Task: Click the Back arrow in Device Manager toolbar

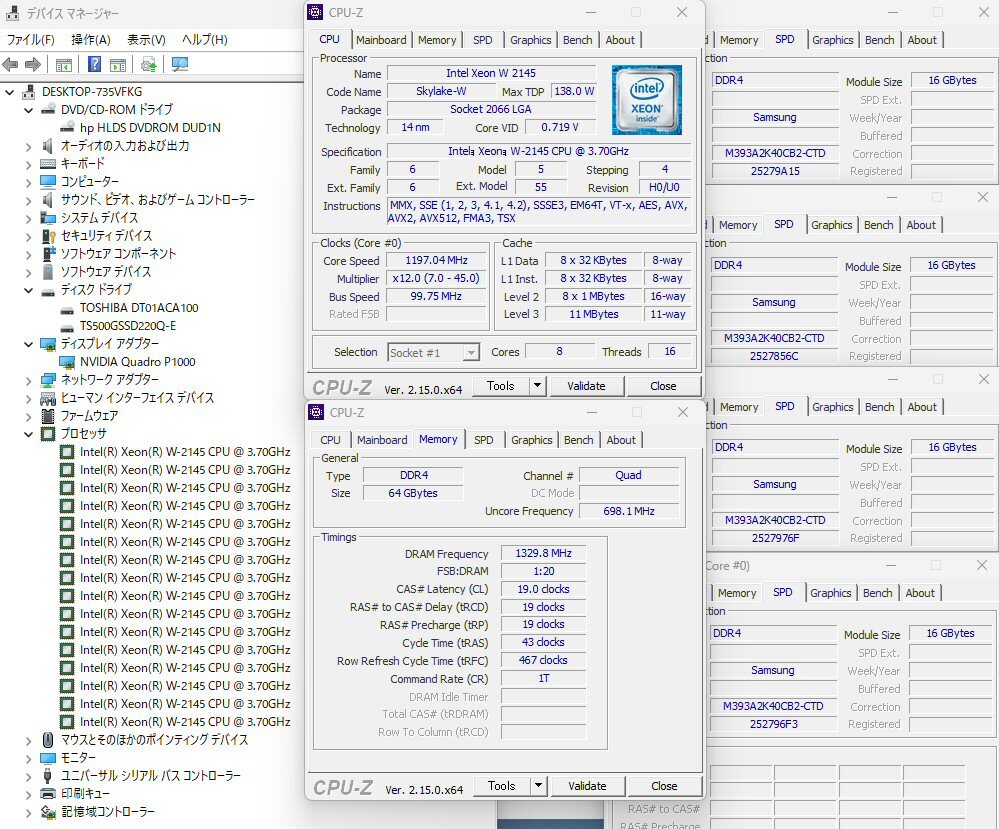Action: 11,64
